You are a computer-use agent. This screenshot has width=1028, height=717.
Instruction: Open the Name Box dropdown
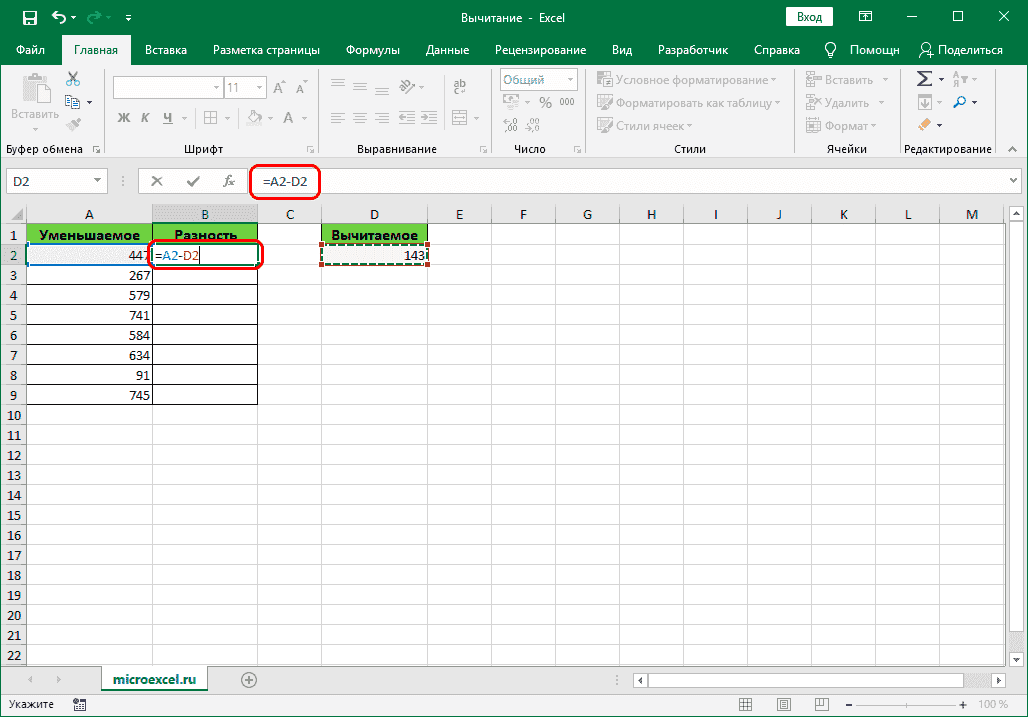[x=98, y=181]
